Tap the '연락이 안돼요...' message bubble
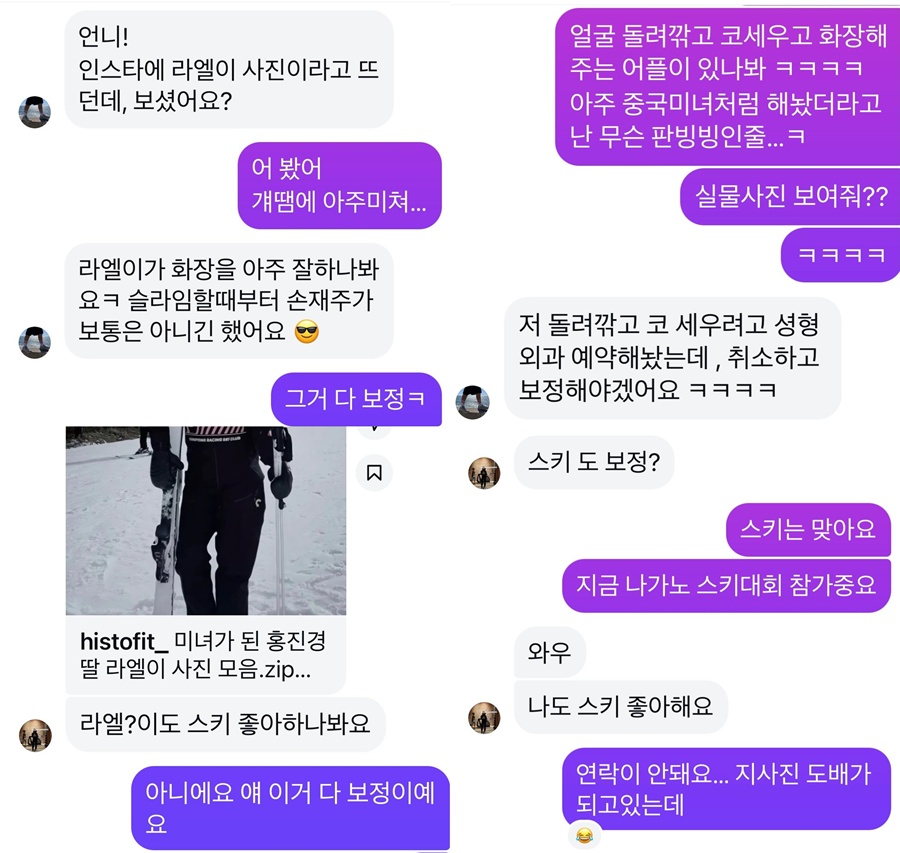The height and width of the screenshot is (853, 900). (x=726, y=789)
